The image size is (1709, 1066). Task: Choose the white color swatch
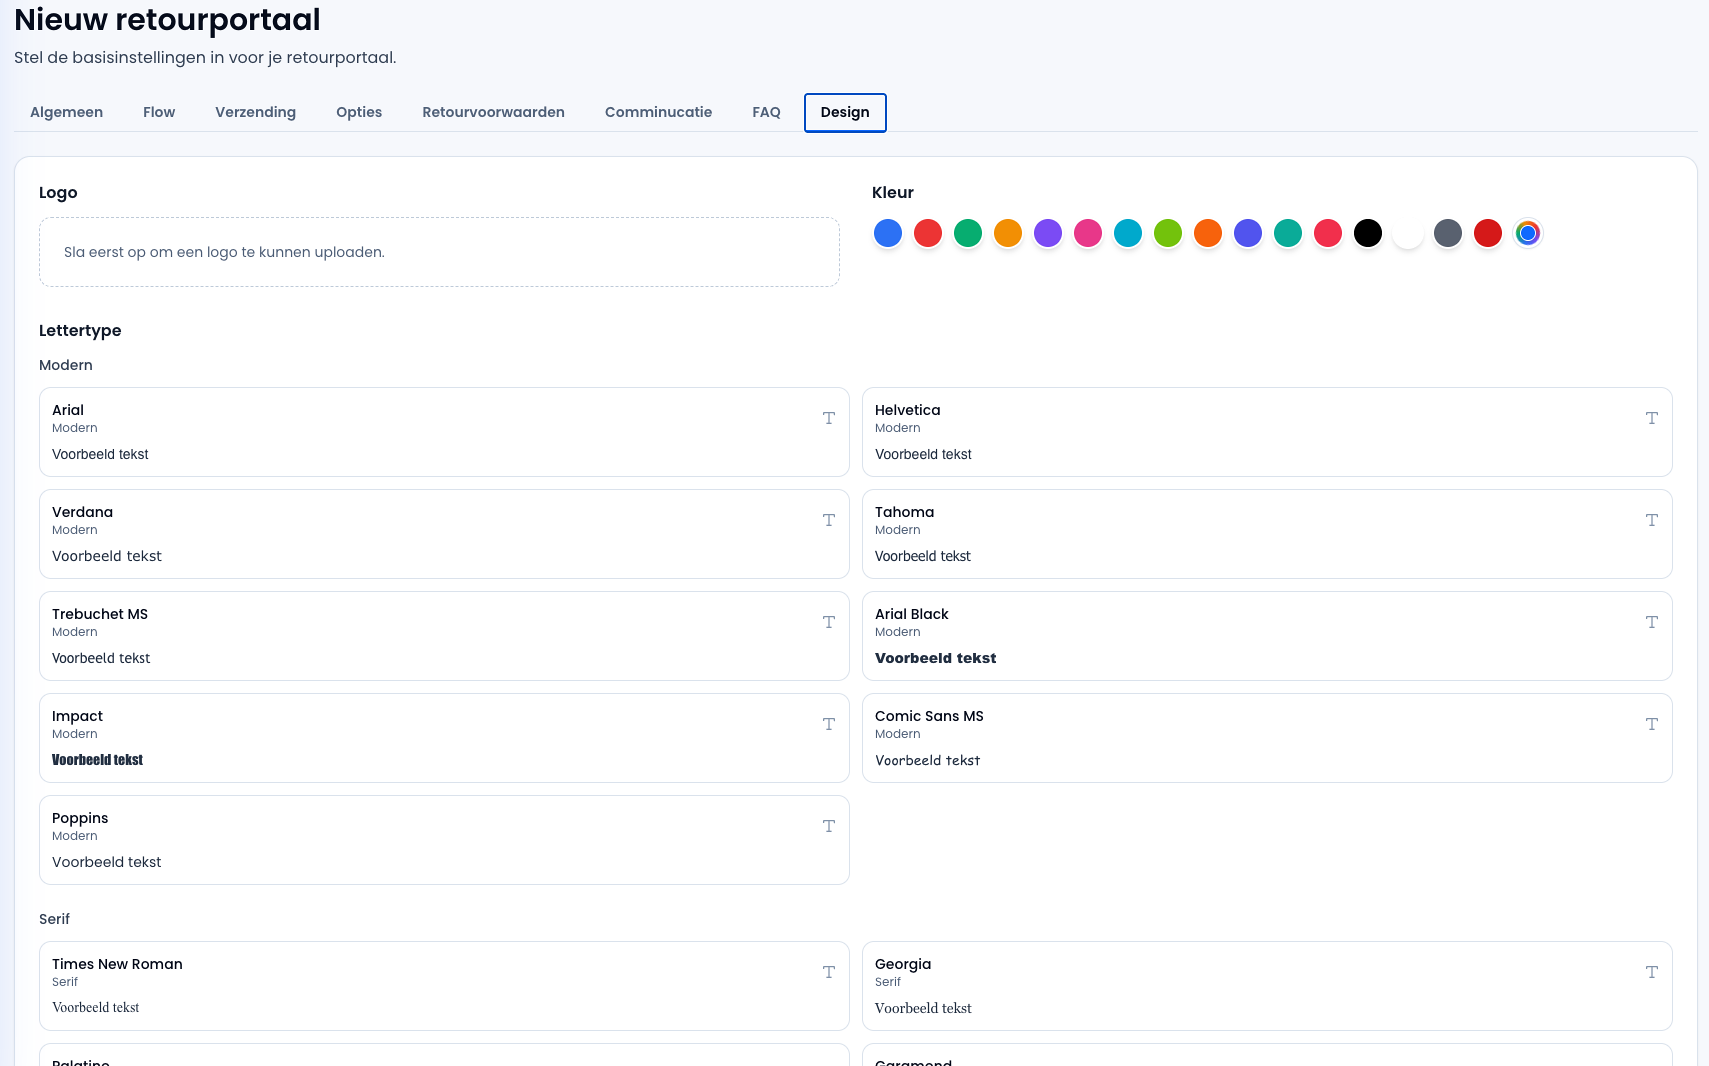coord(1408,233)
